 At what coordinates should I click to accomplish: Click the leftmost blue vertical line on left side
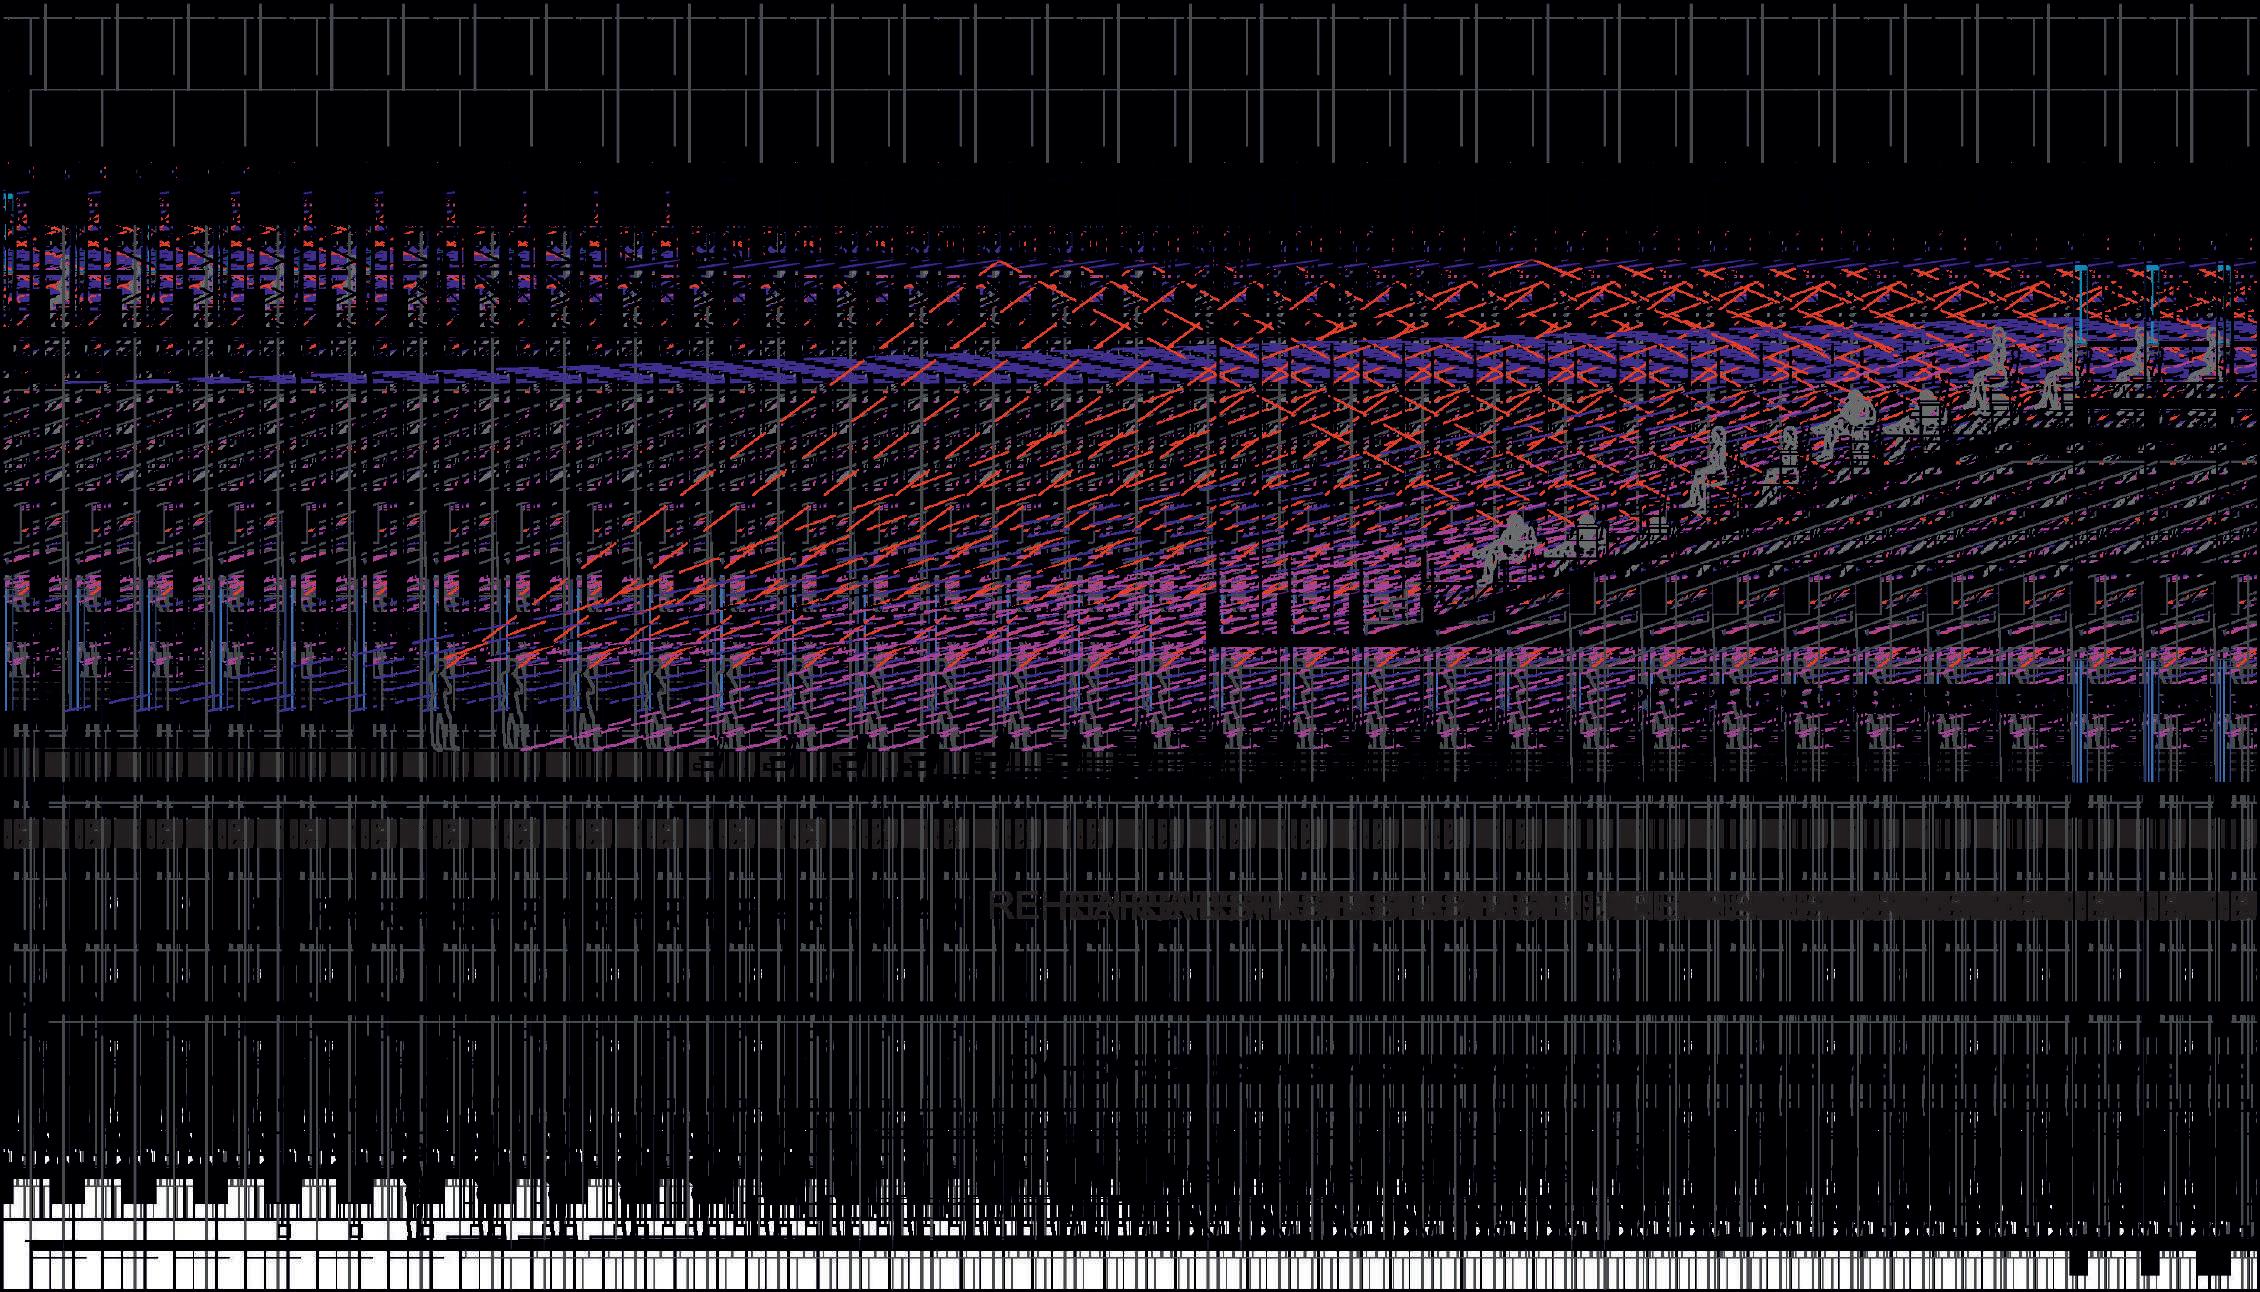pyautogui.click(x=4, y=650)
